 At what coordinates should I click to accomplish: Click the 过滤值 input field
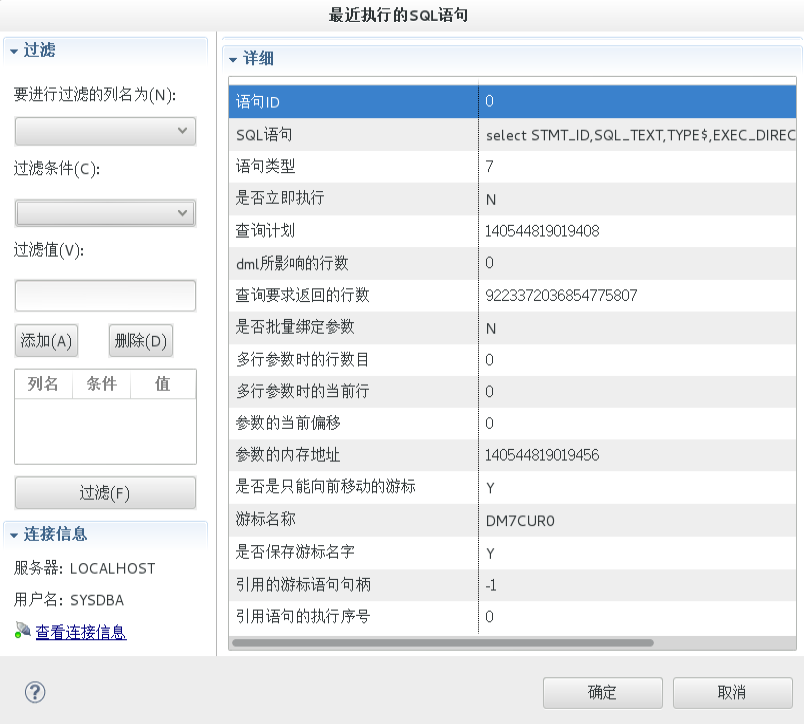(x=104, y=295)
